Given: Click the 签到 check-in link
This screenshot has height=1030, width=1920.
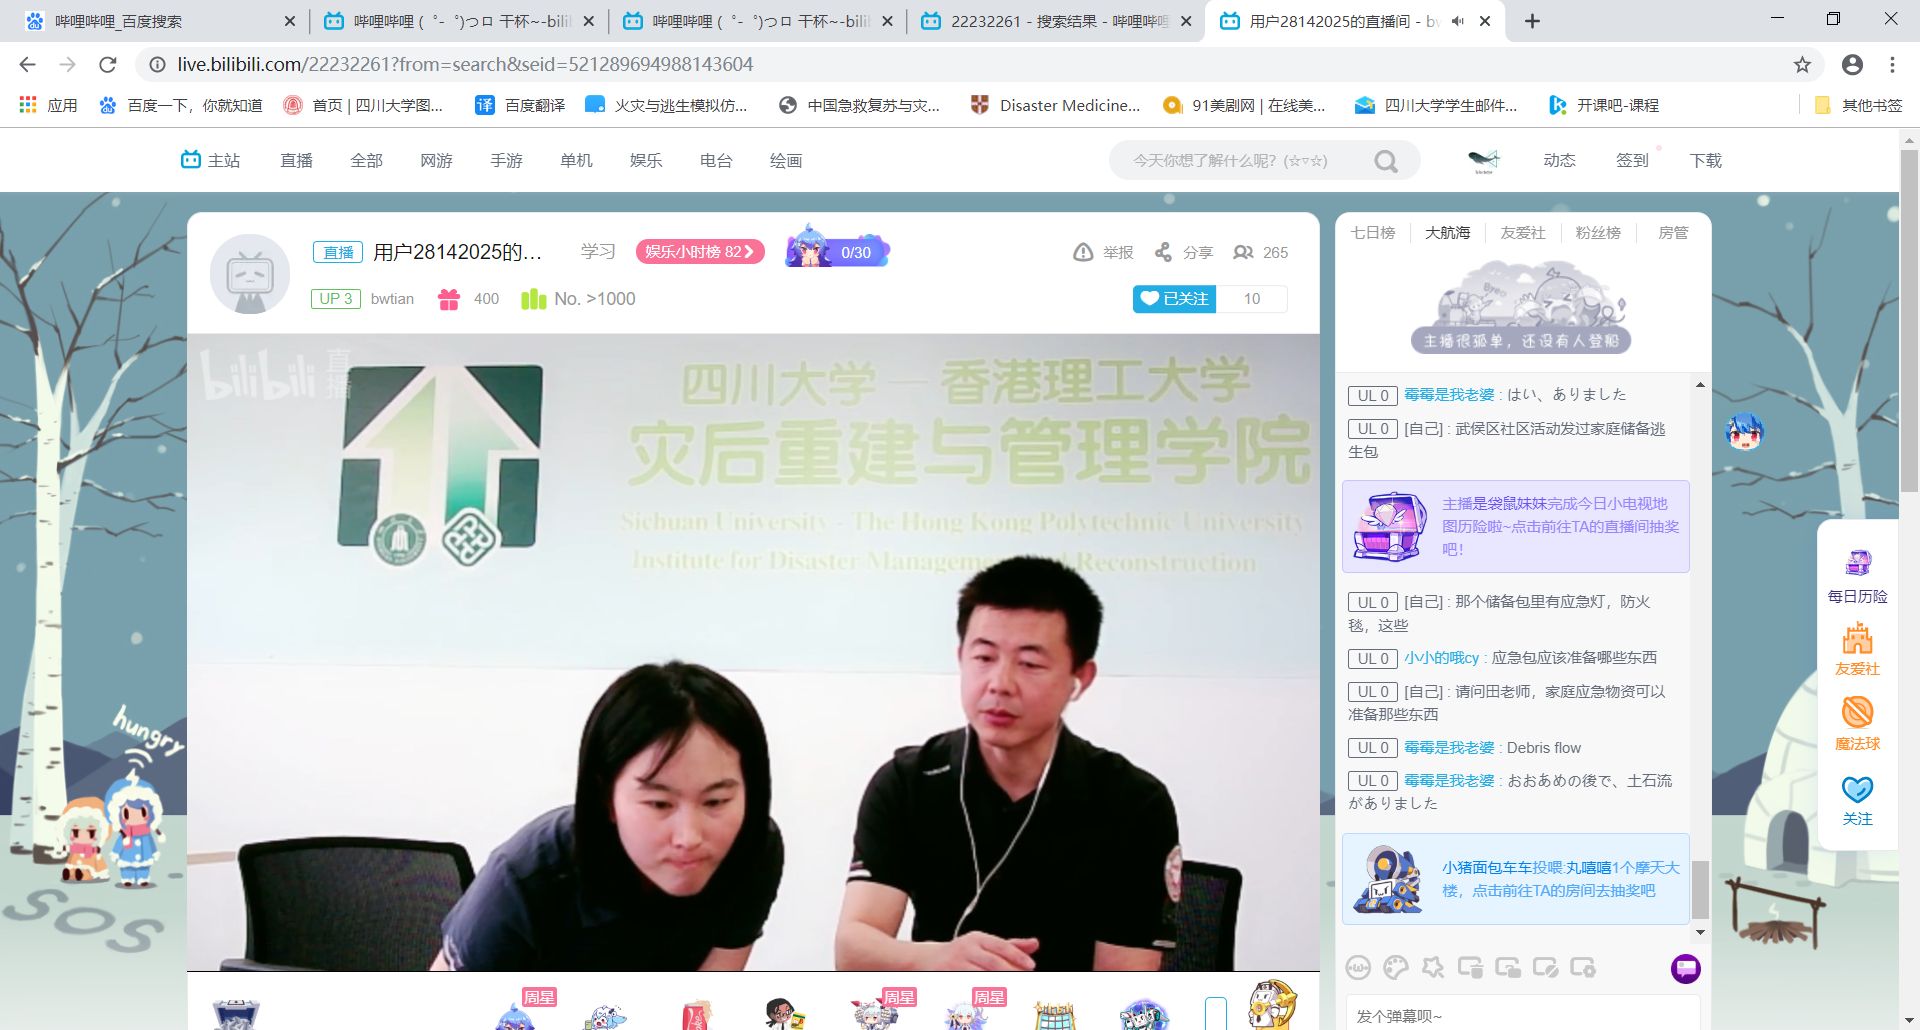Looking at the screenshot, I should coord(1632,161).
